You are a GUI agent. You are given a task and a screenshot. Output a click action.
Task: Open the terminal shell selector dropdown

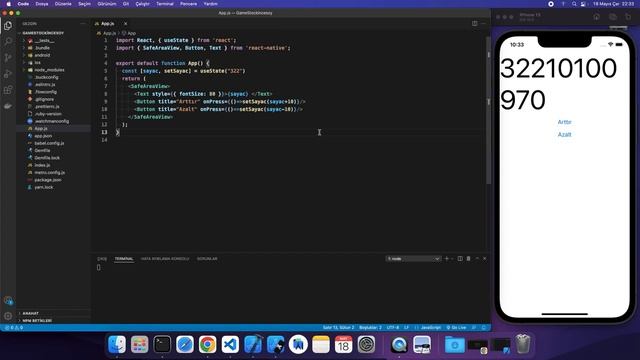pyautogui.click(x=413, y=259)
